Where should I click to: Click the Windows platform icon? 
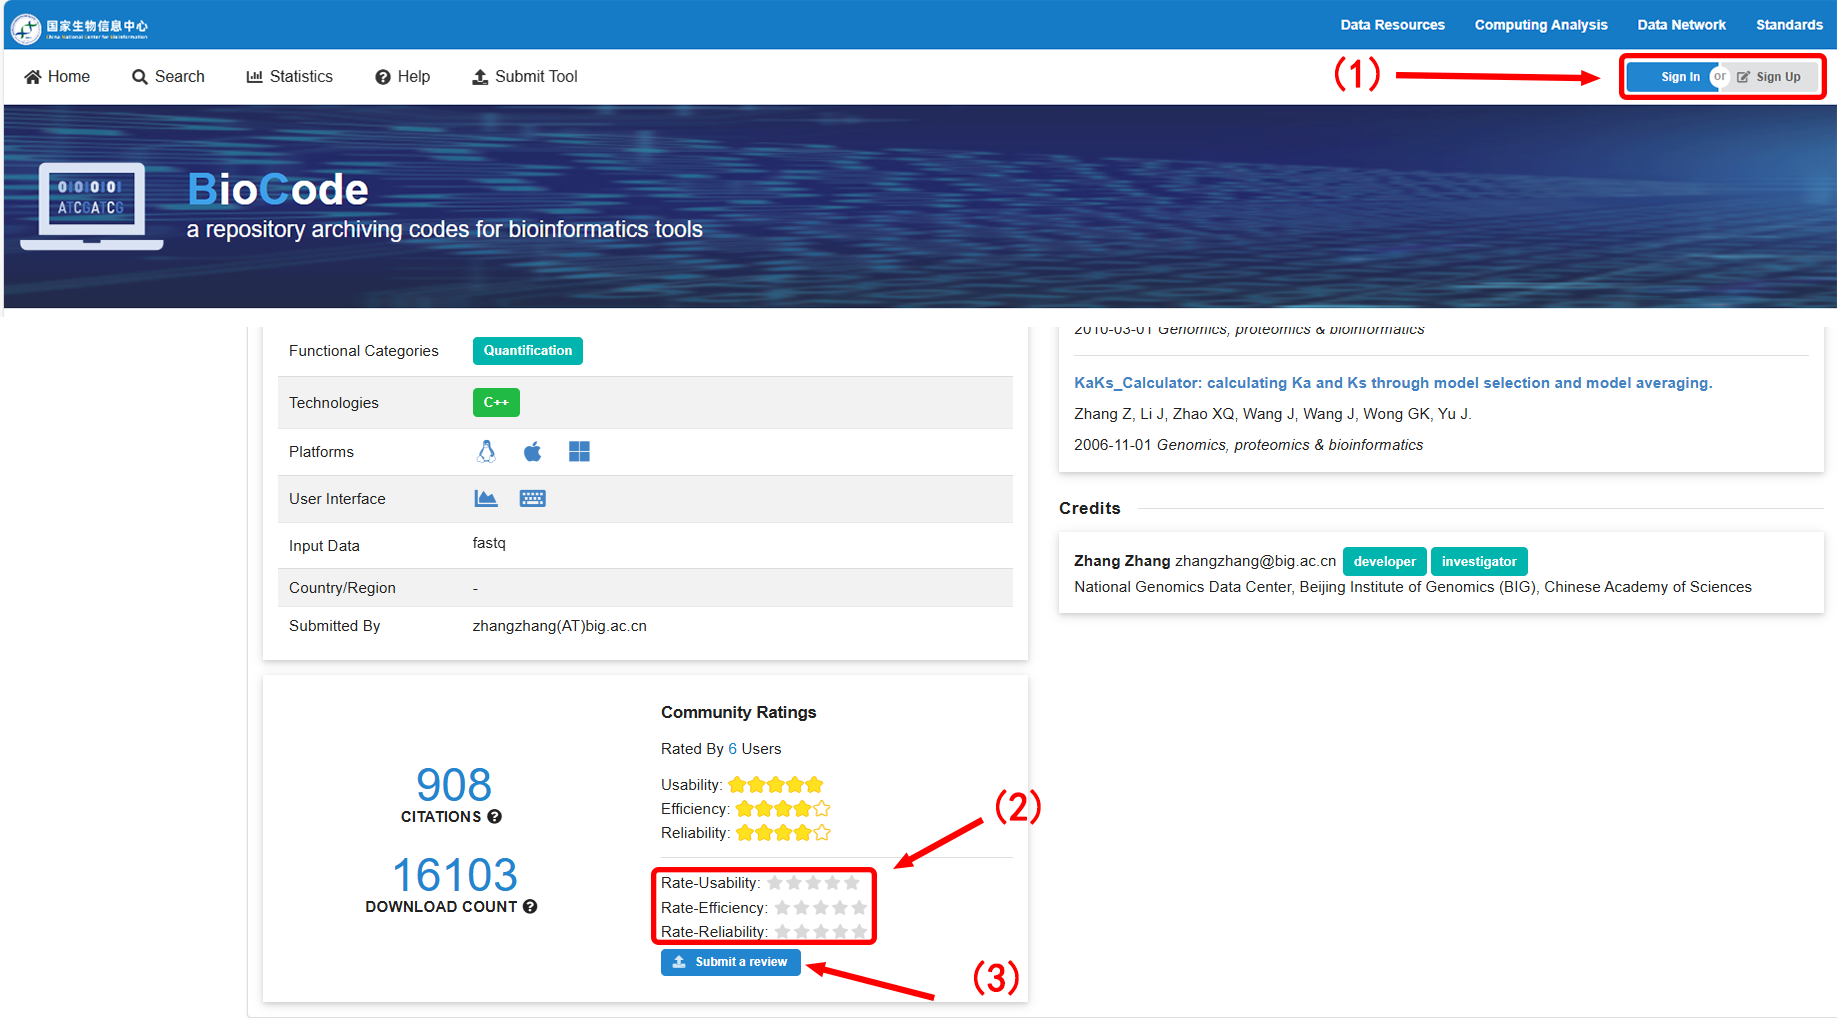point(579,452)
